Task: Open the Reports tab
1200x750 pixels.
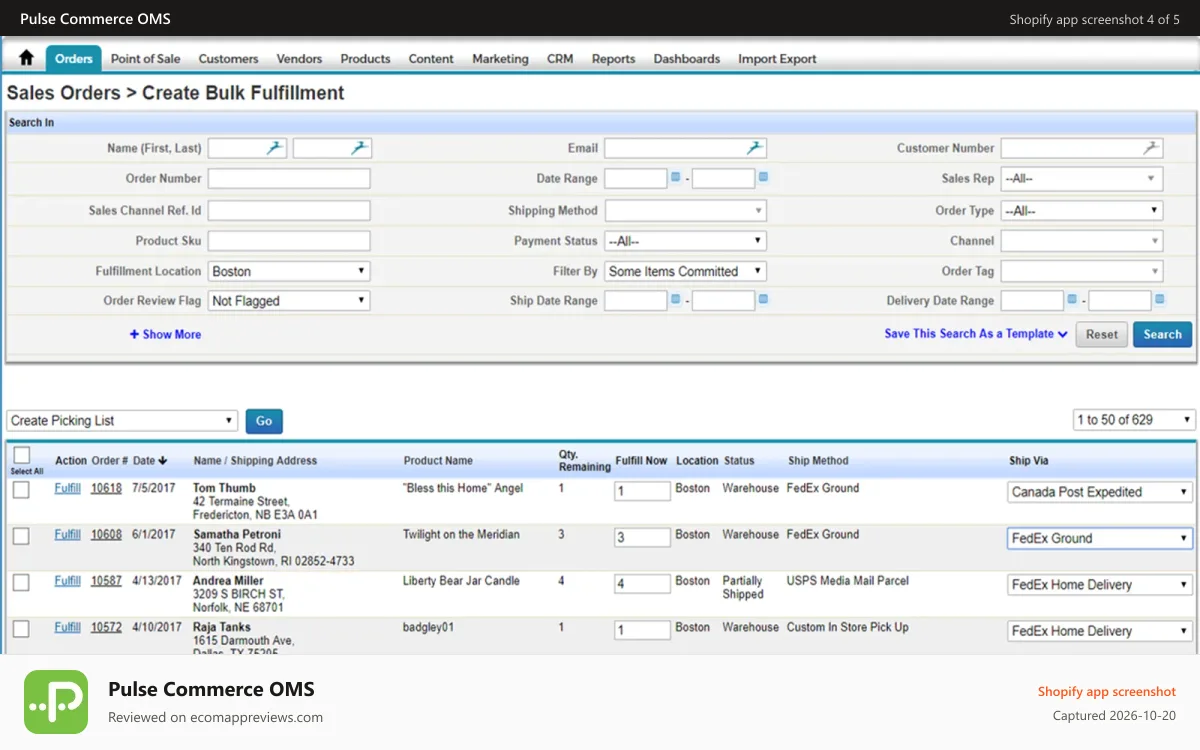Action: [614, 59]
